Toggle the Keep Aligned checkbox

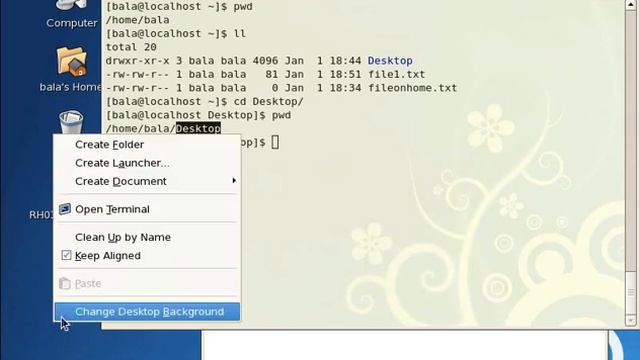pyautogui.click(x=66, y=256)
